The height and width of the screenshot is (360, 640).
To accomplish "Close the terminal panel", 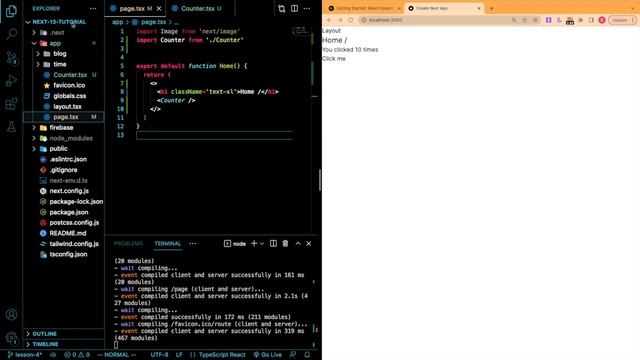I will pos(309,243).
